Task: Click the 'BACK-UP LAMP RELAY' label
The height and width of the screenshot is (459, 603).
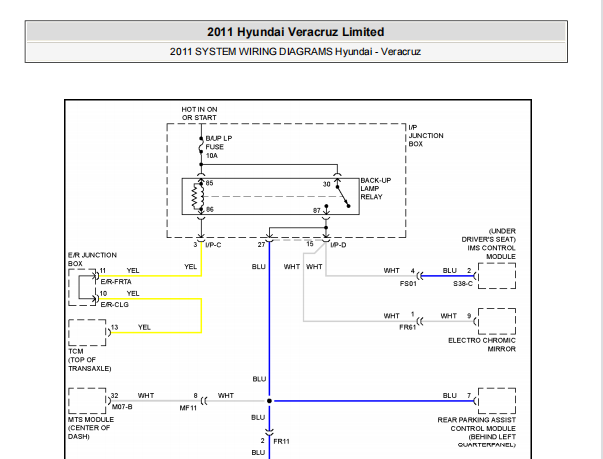Action: coord(376,188)
